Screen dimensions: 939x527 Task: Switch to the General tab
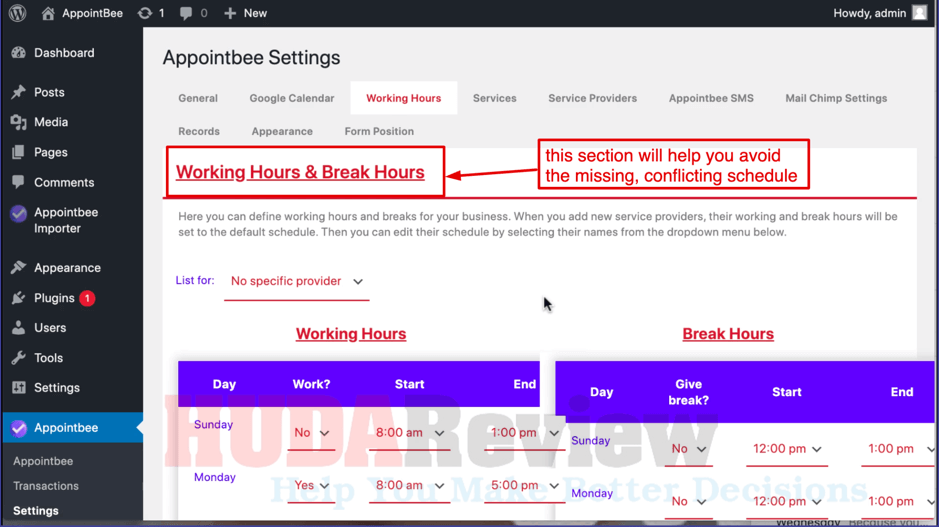(198, 98)
